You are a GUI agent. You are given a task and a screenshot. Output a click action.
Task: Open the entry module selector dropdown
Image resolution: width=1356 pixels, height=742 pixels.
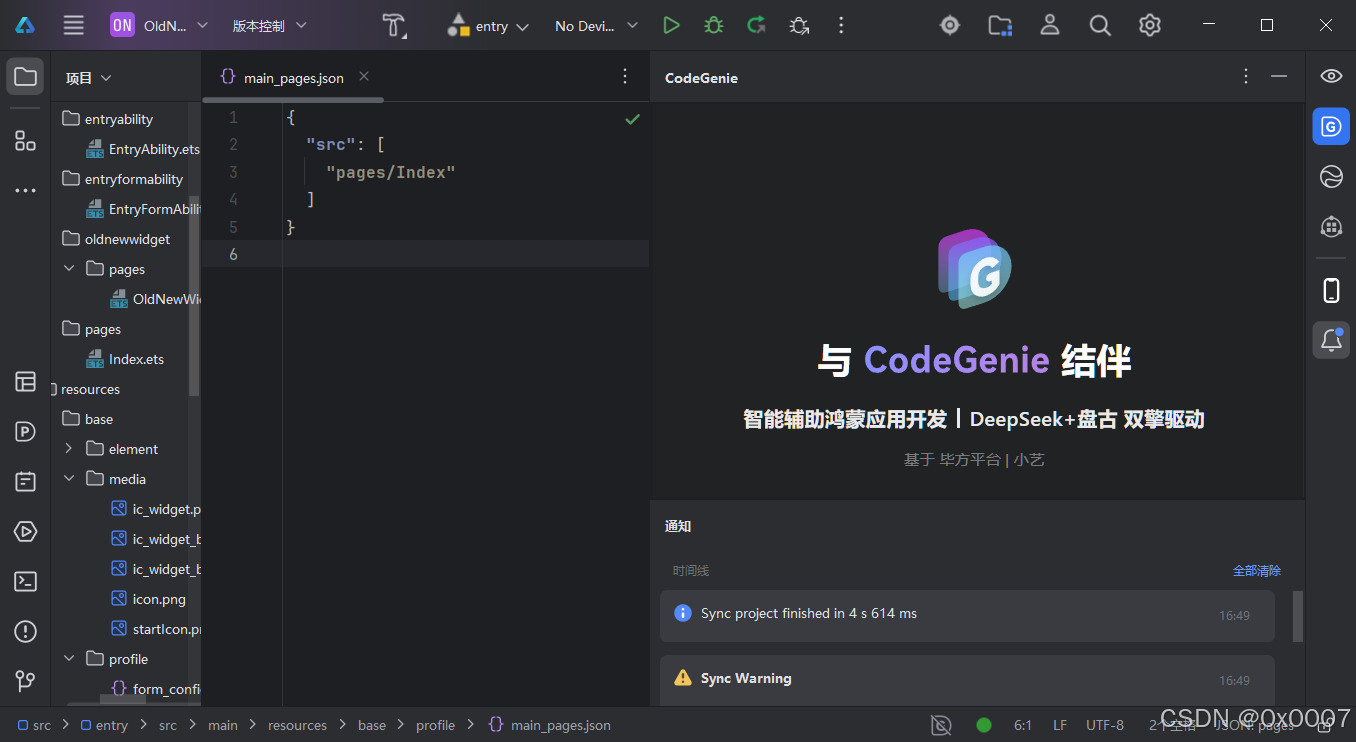tap(488, 26)
